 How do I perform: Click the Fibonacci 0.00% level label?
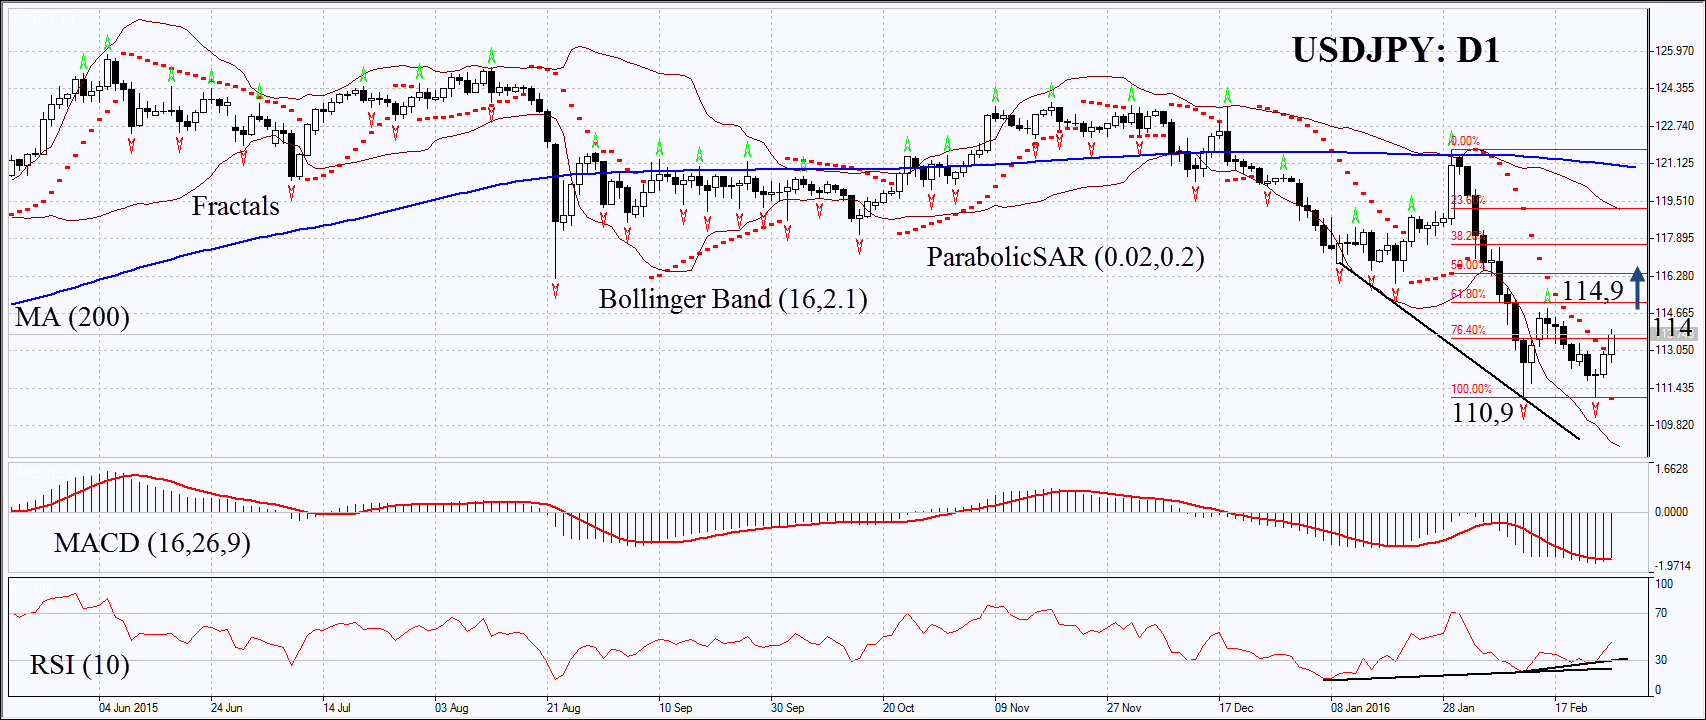[x=1465, y=142]
